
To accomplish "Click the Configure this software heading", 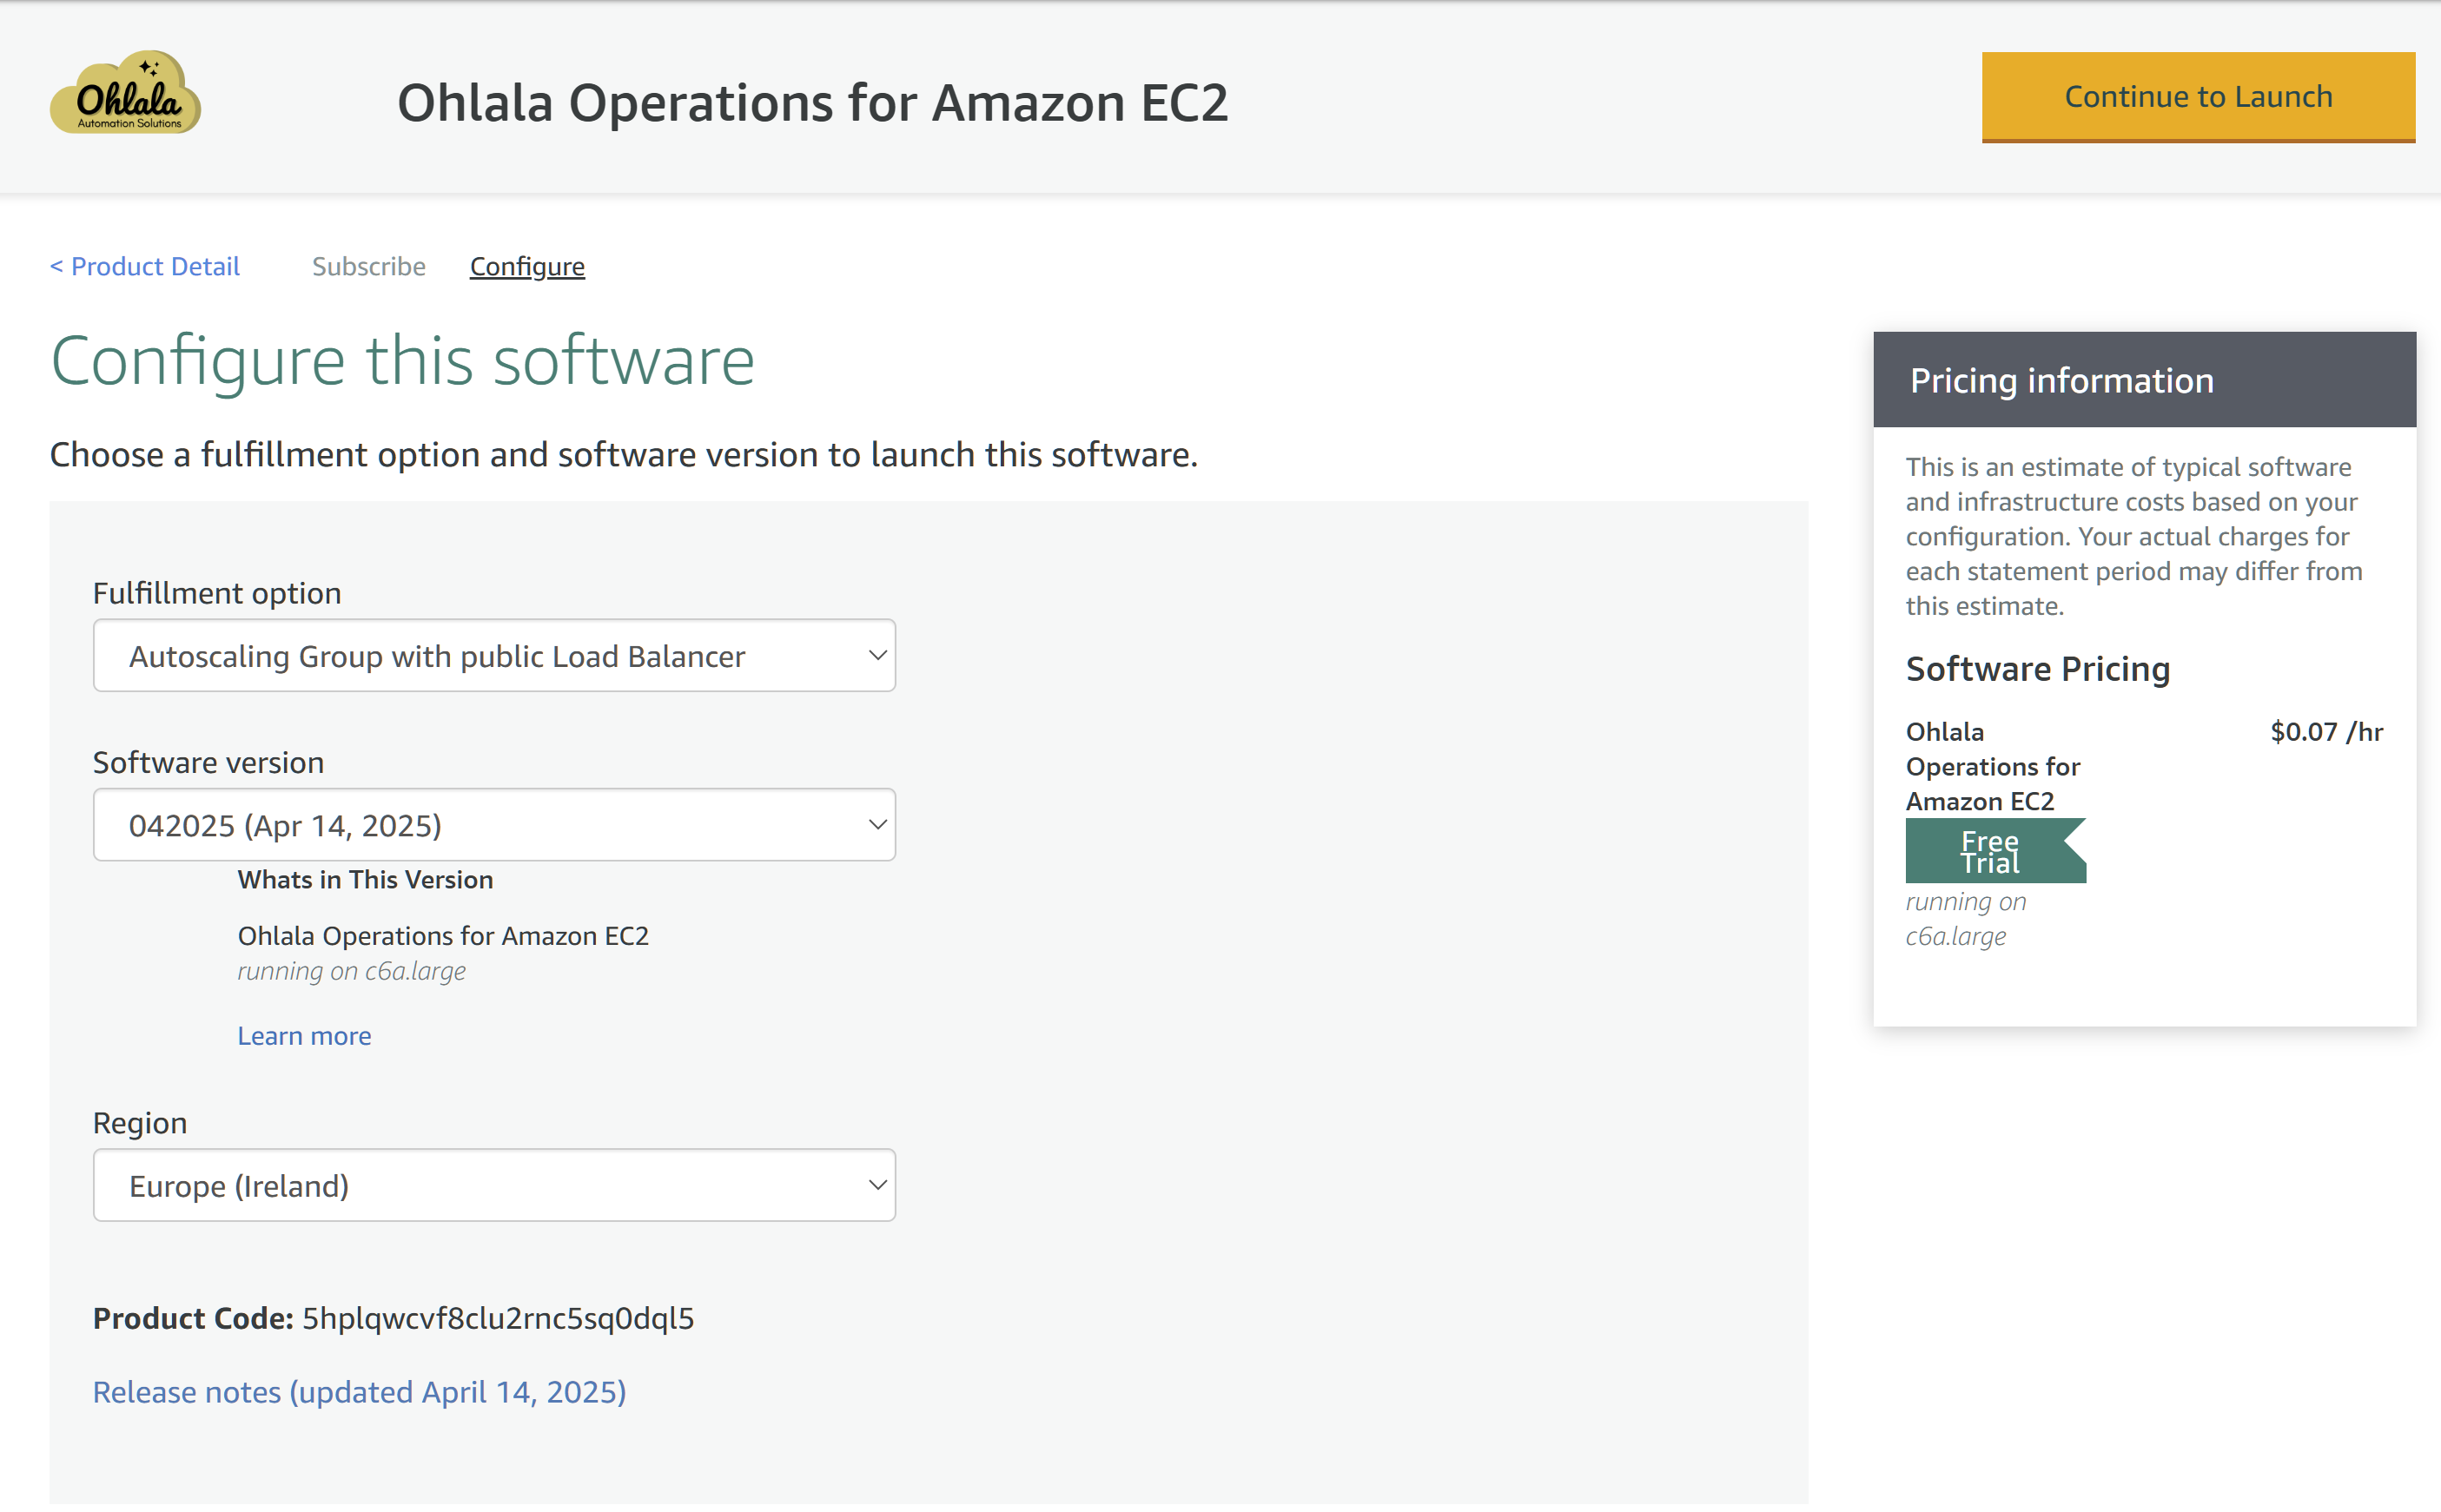I will coord(402,361).
